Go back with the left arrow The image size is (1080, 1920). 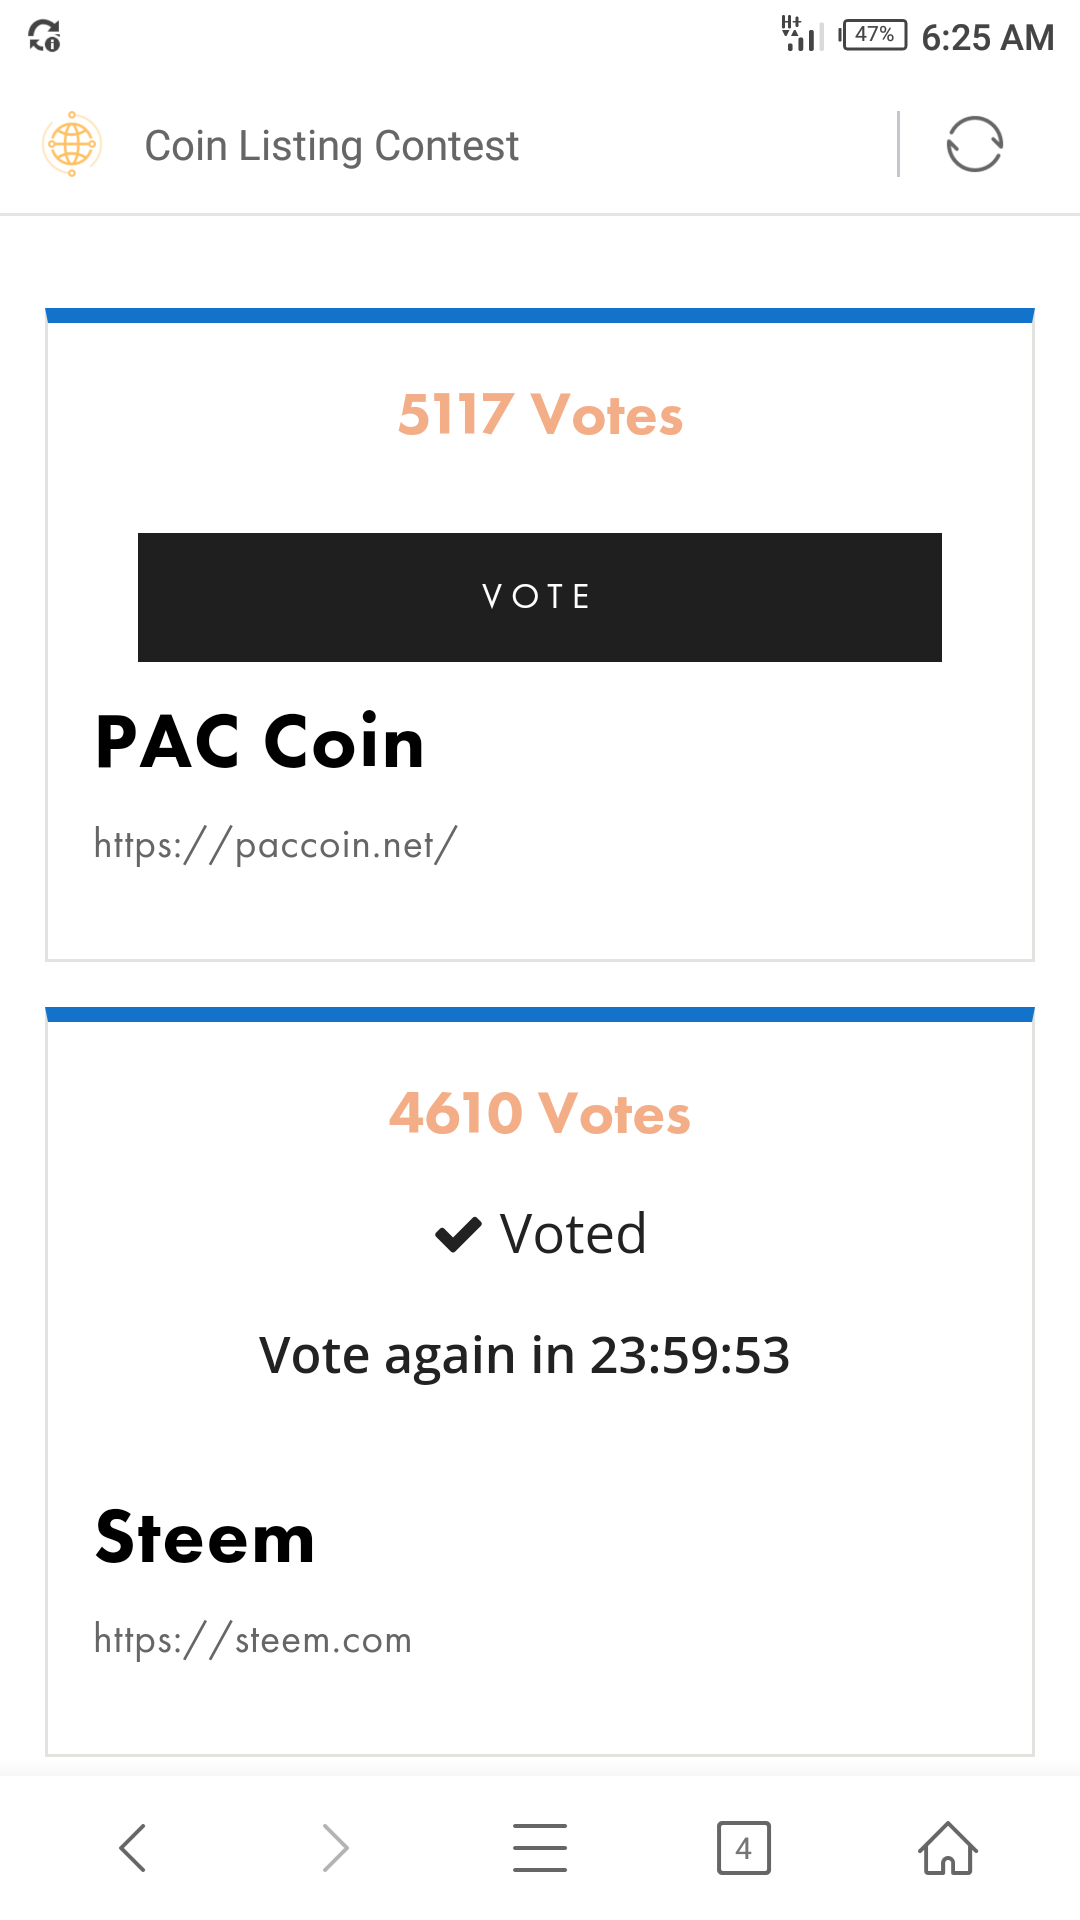coord(133,1847)
